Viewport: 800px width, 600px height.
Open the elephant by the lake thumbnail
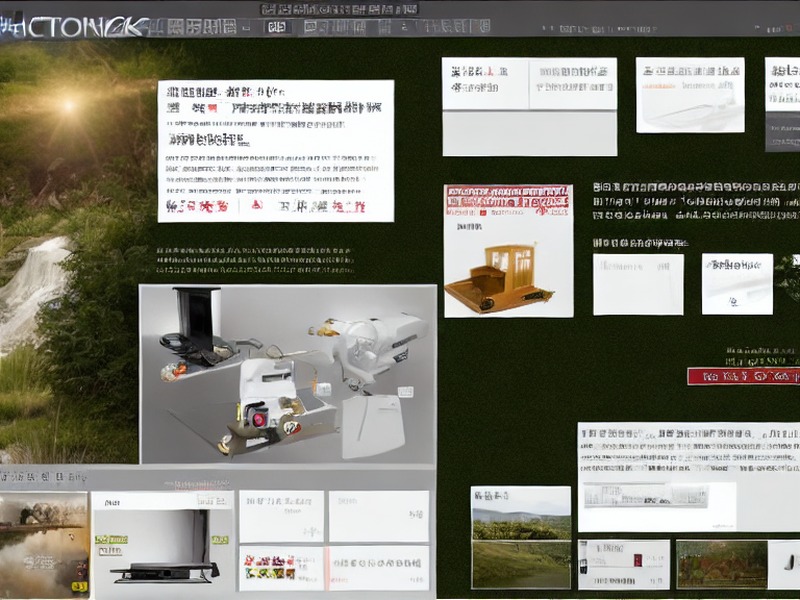[44, 544]
